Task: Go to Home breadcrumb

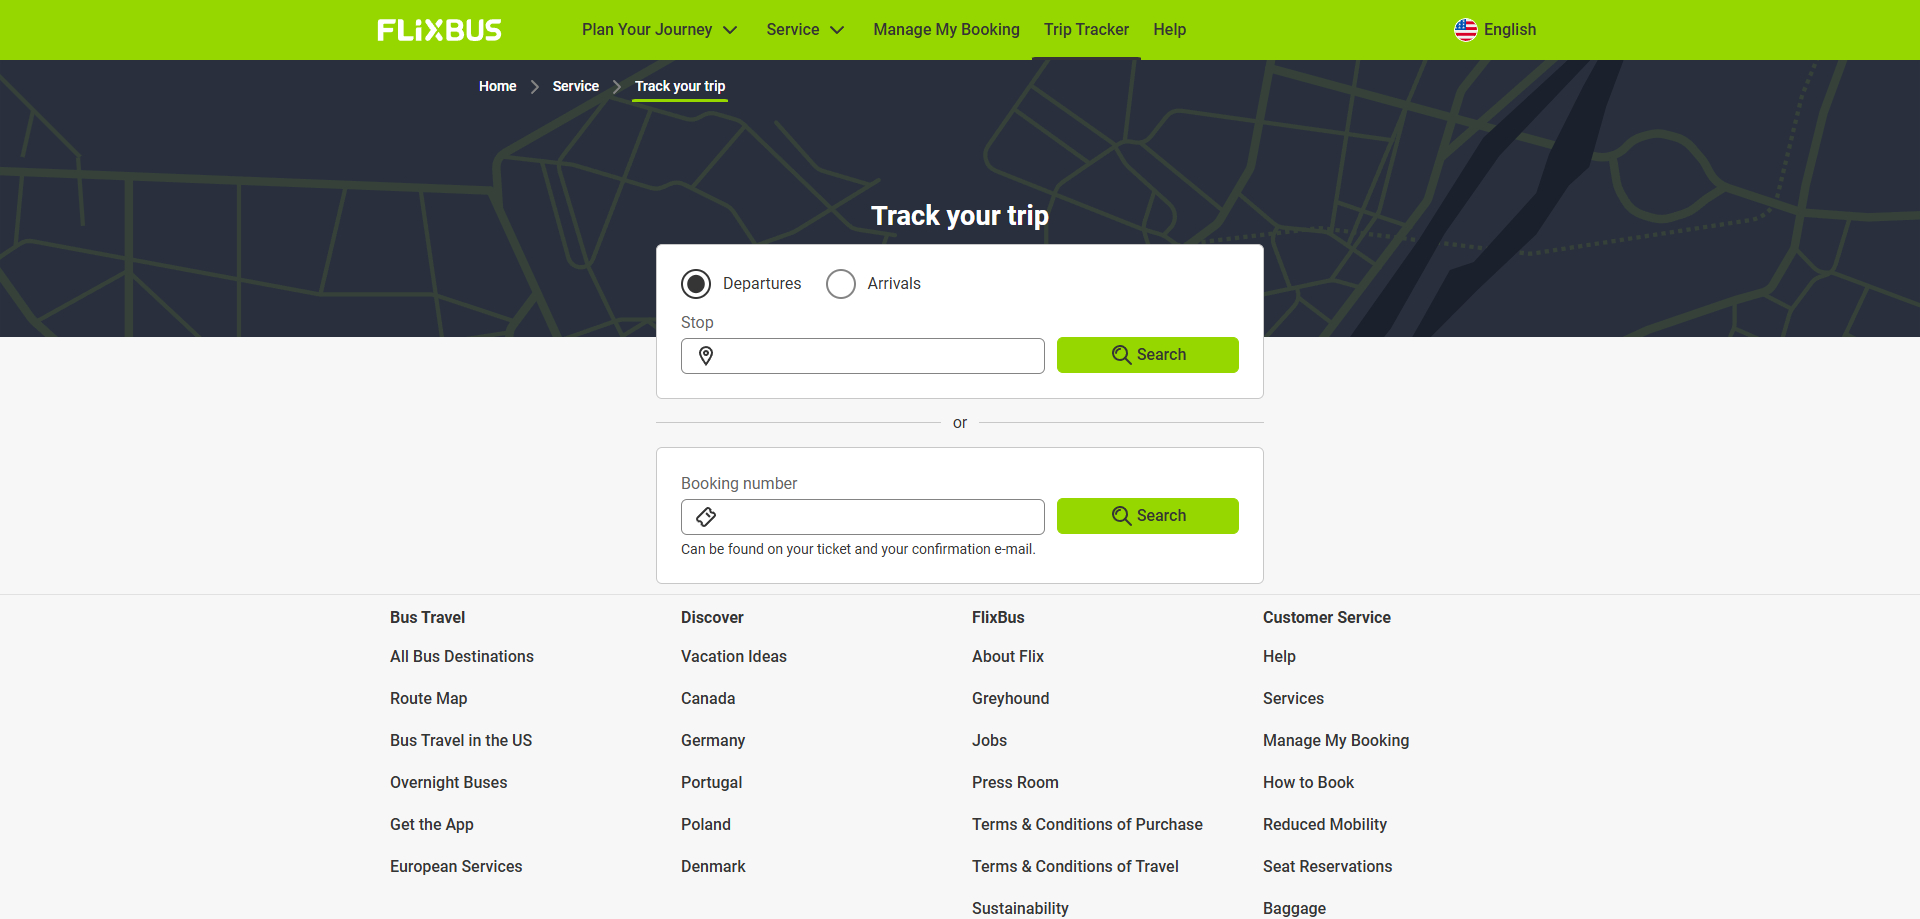Action: (497, 86)
